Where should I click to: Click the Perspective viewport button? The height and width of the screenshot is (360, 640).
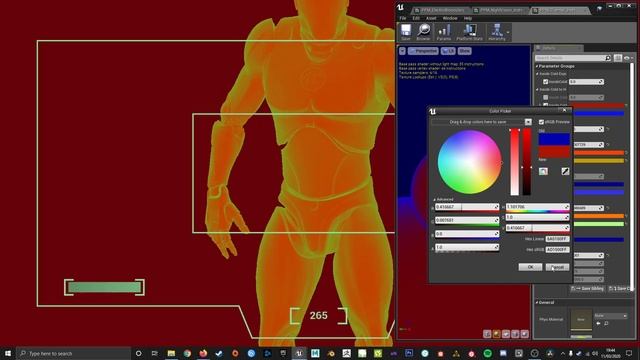pyautogui.click(x=423, y=51)
